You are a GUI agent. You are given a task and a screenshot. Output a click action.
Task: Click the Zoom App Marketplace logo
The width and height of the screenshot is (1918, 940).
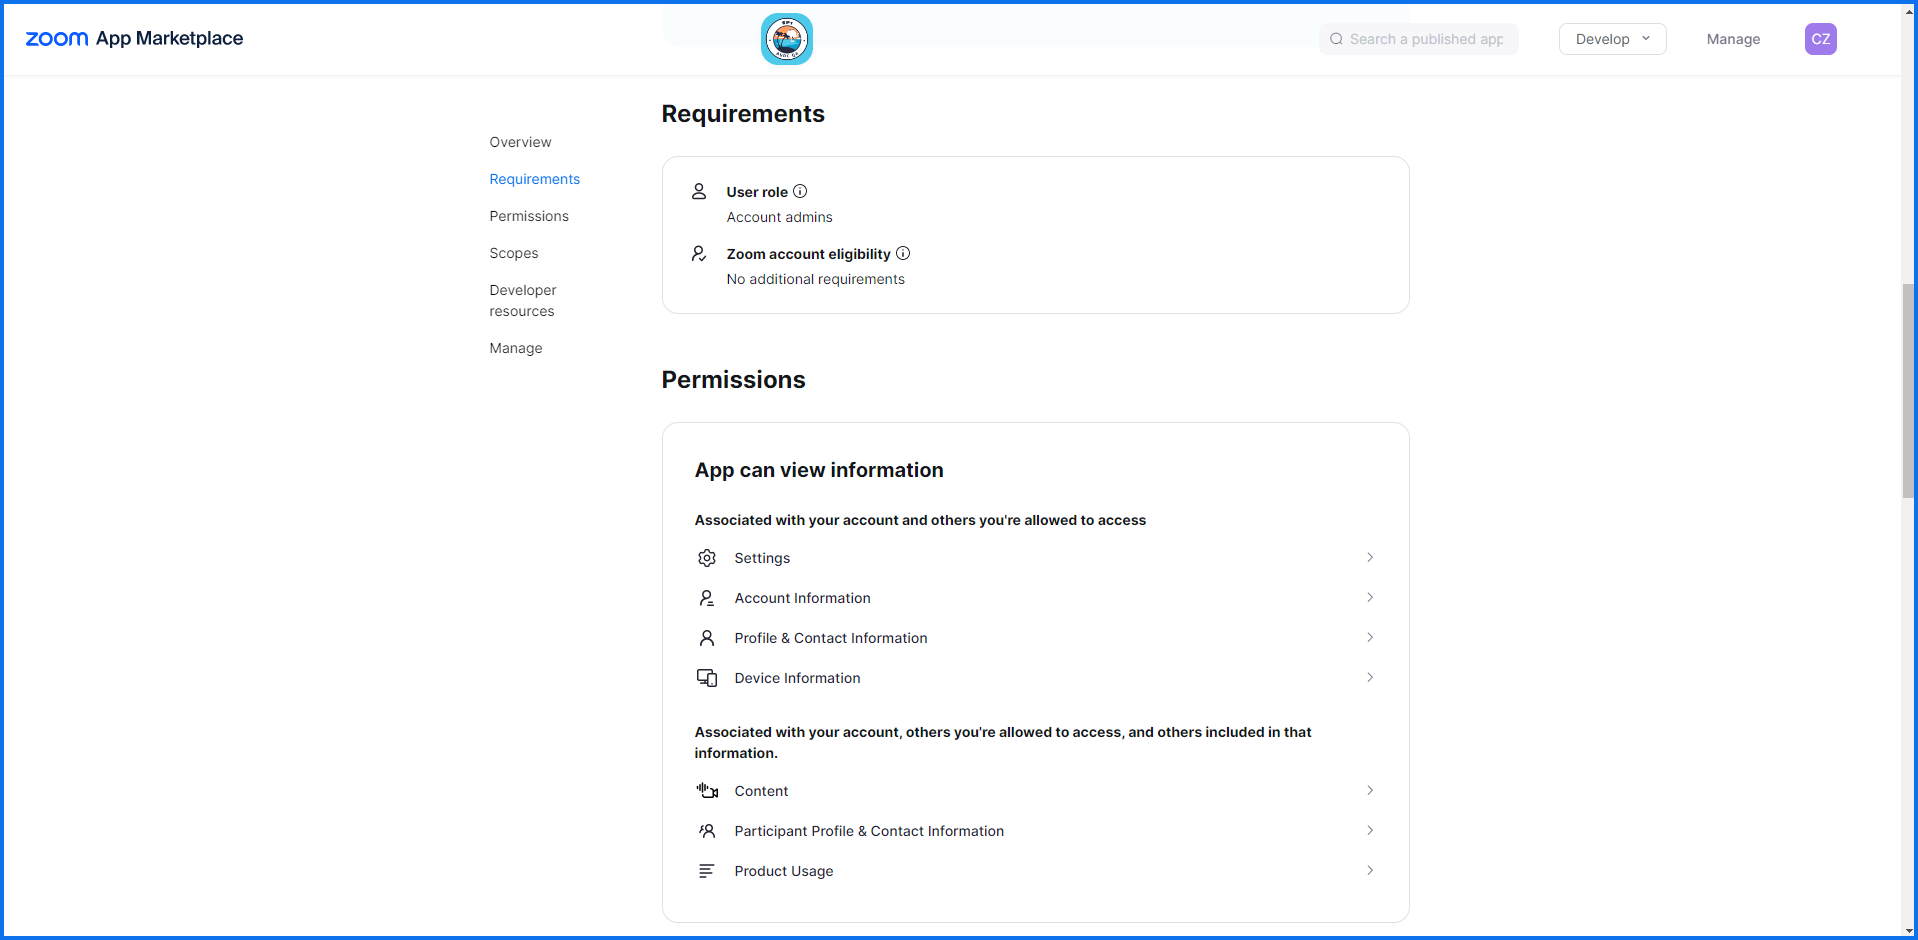click(134, 38)
